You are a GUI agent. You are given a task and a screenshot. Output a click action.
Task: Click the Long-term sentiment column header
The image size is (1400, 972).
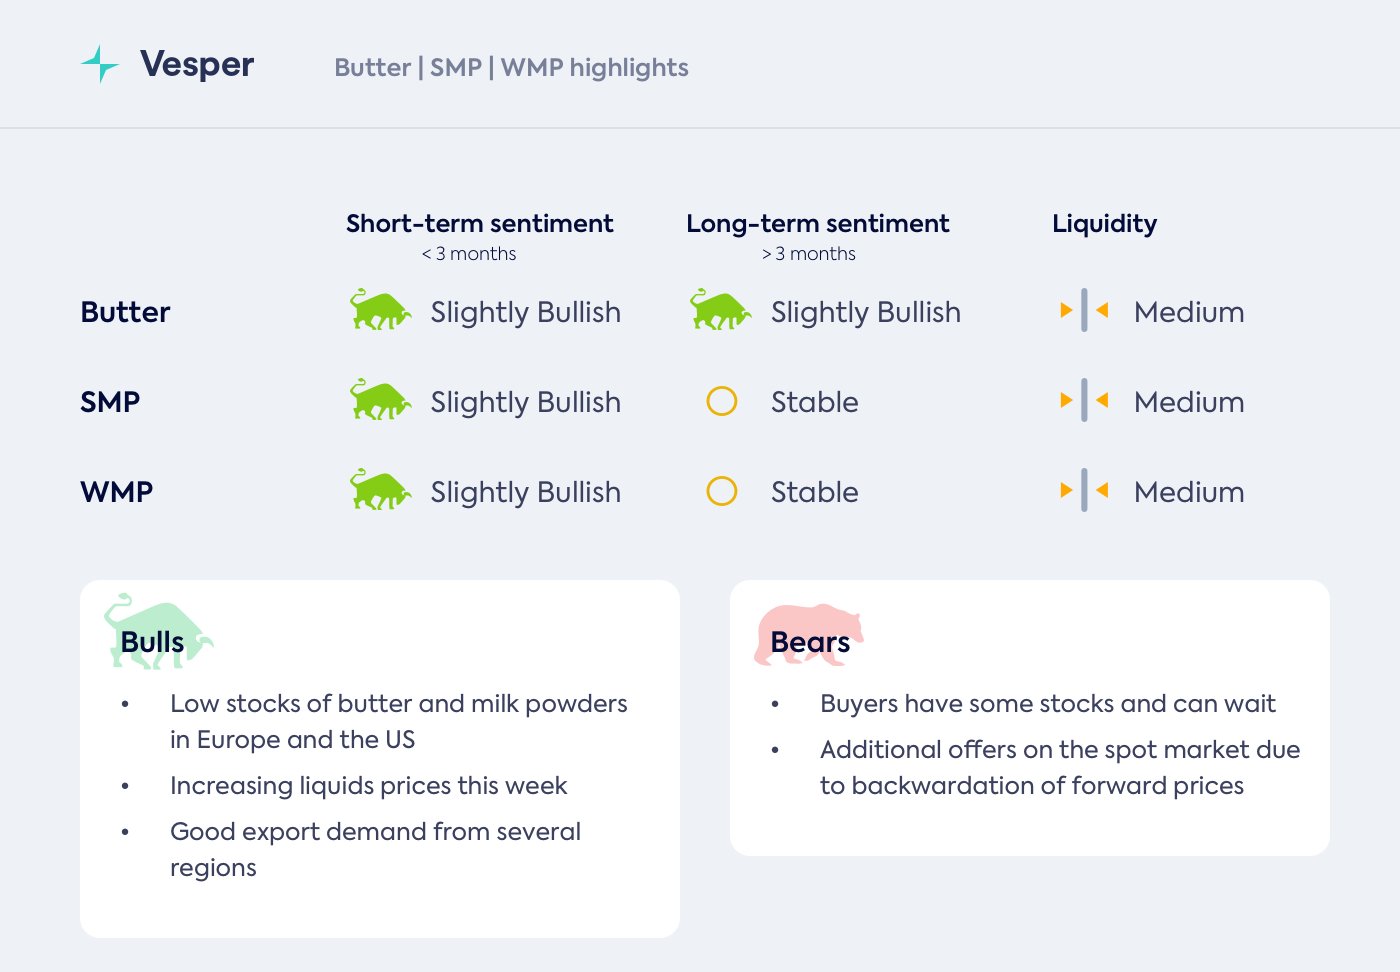[817, 224]
